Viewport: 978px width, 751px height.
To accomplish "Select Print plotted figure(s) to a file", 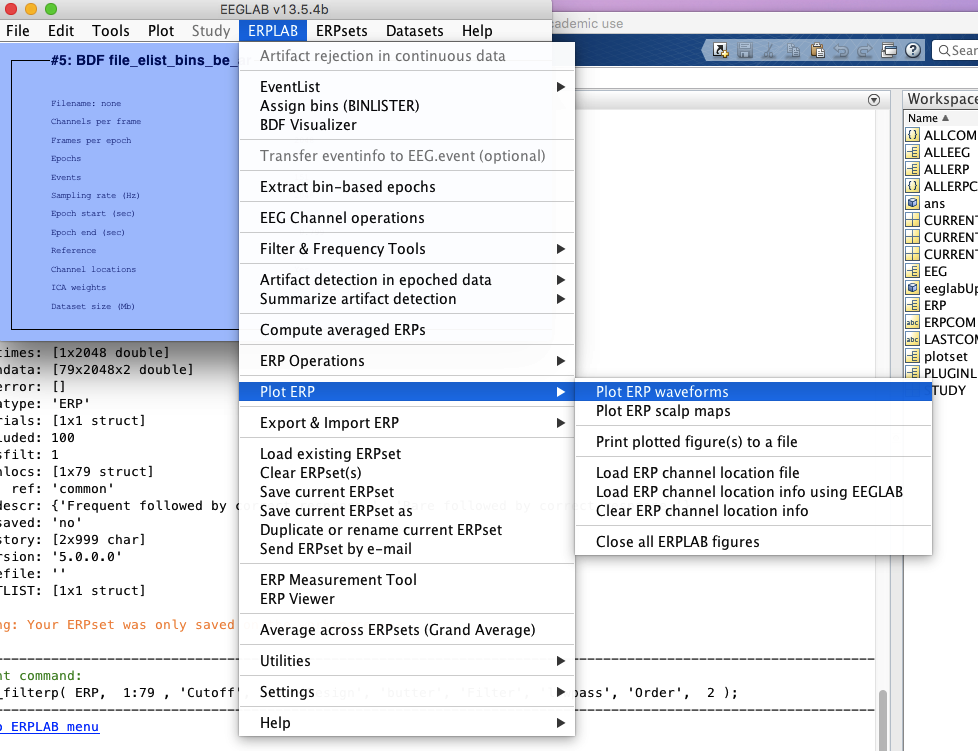I will (753, 442).
